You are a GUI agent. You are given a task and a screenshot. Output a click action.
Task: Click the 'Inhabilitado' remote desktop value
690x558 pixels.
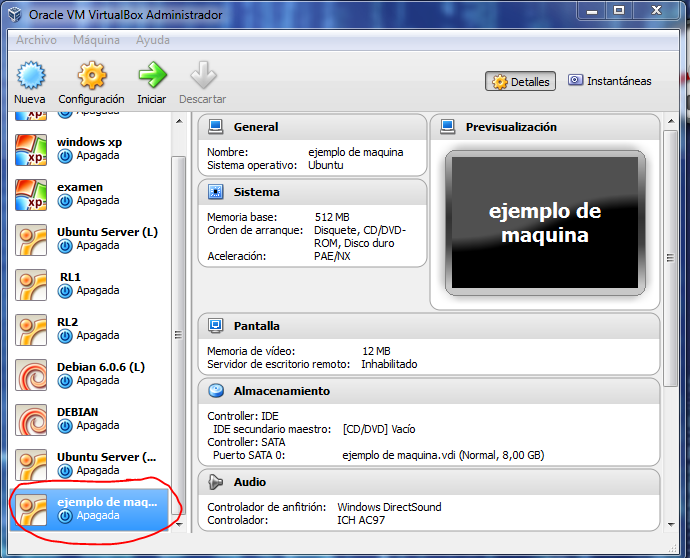(389, 364)
